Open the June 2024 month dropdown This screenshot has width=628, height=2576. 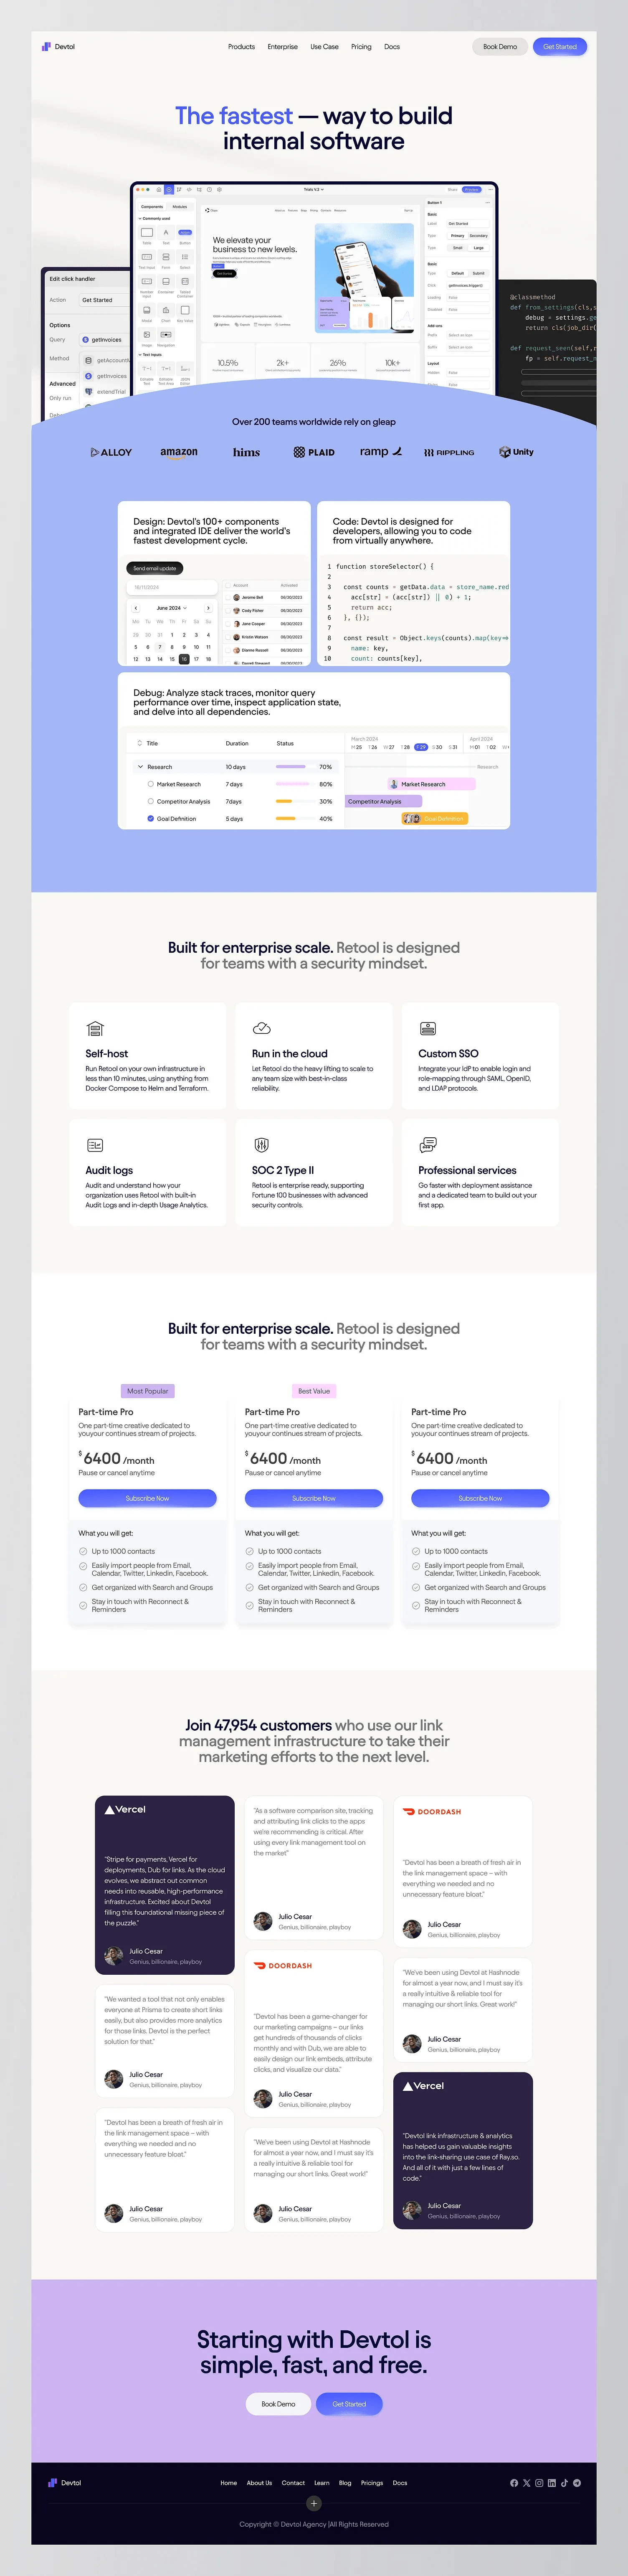[171, 608]
